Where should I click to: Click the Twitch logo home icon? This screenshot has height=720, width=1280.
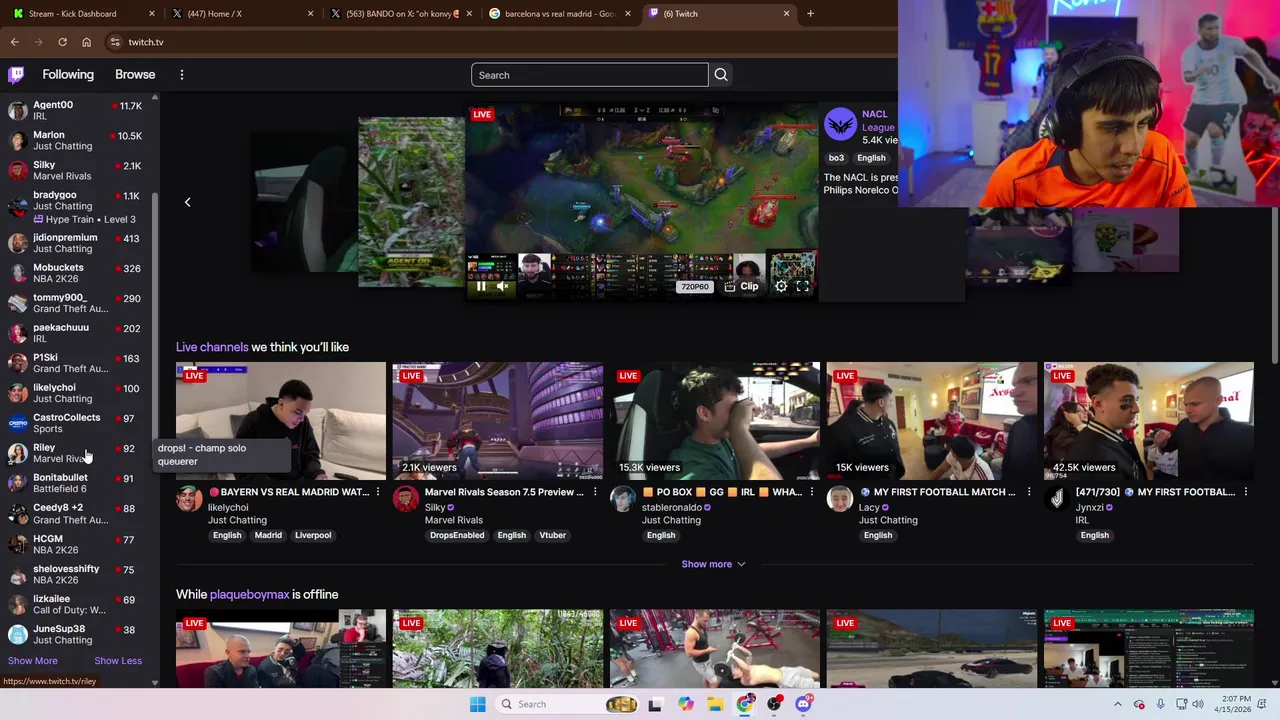[16, 75]
